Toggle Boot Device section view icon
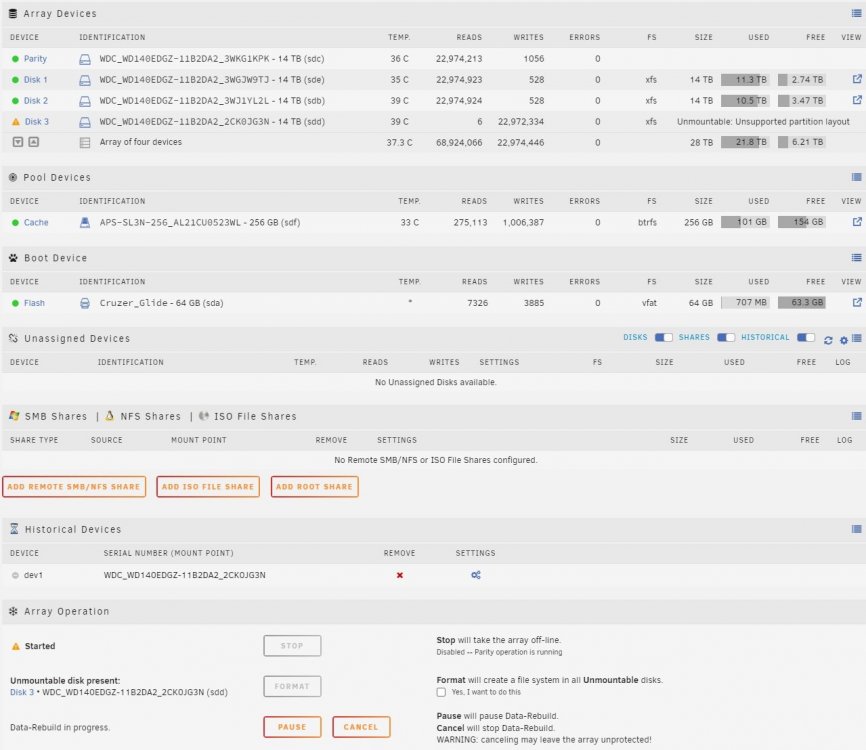The height and width of the screenshot is (750, 866). [x=856, y=257]
